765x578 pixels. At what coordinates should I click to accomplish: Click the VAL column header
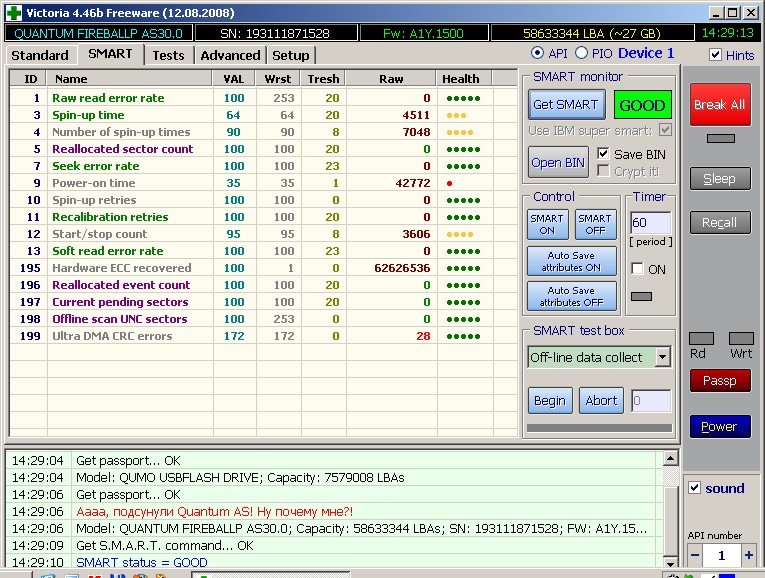(234, 79)
